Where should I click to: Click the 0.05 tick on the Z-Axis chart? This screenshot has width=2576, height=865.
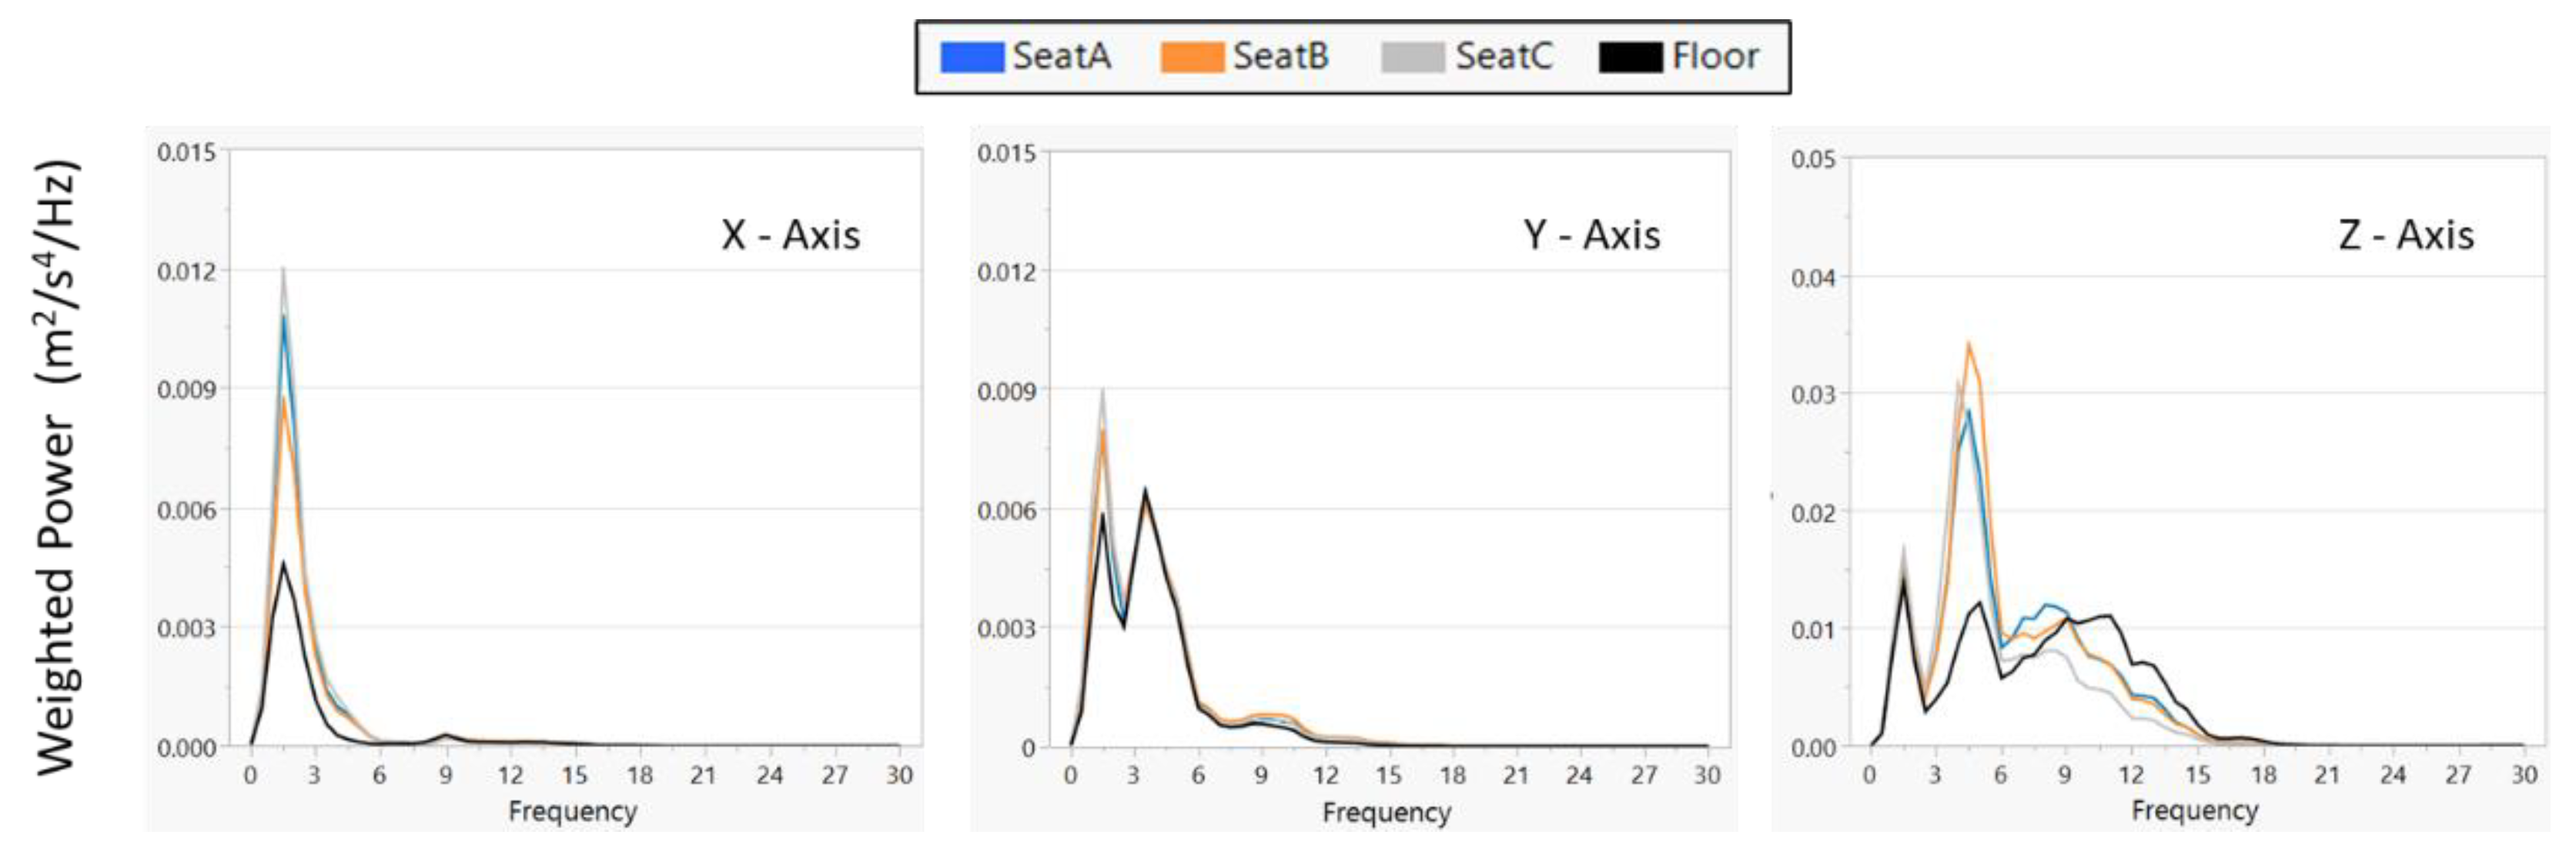pos(1813,160)
